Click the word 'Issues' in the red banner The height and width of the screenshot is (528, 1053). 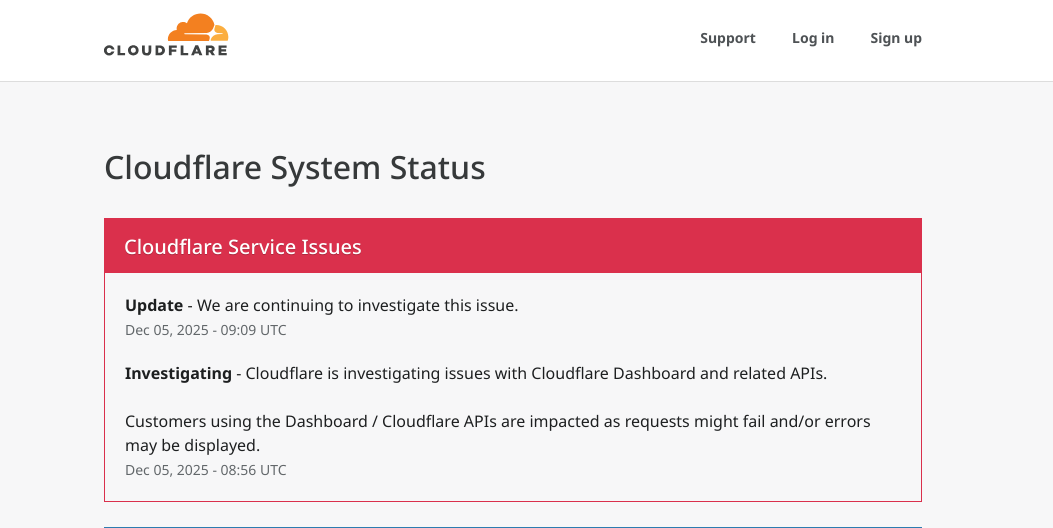pyautogui.click(x=330, y=246)
